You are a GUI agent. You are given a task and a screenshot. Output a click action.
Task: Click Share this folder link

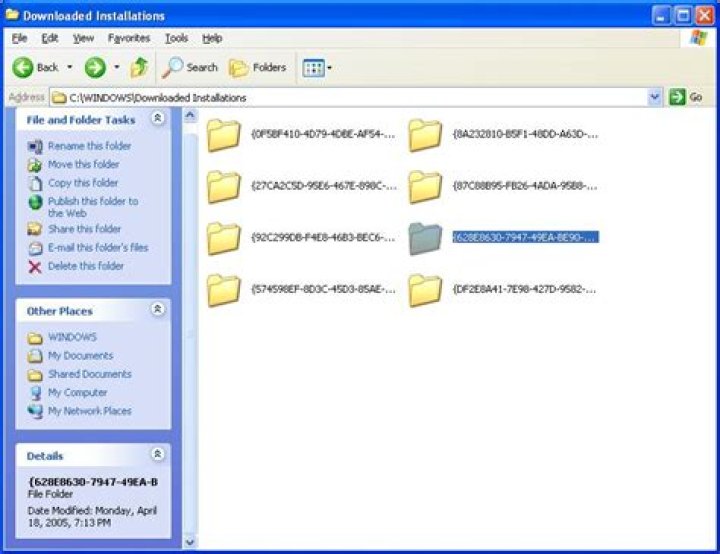pos(84,229)
